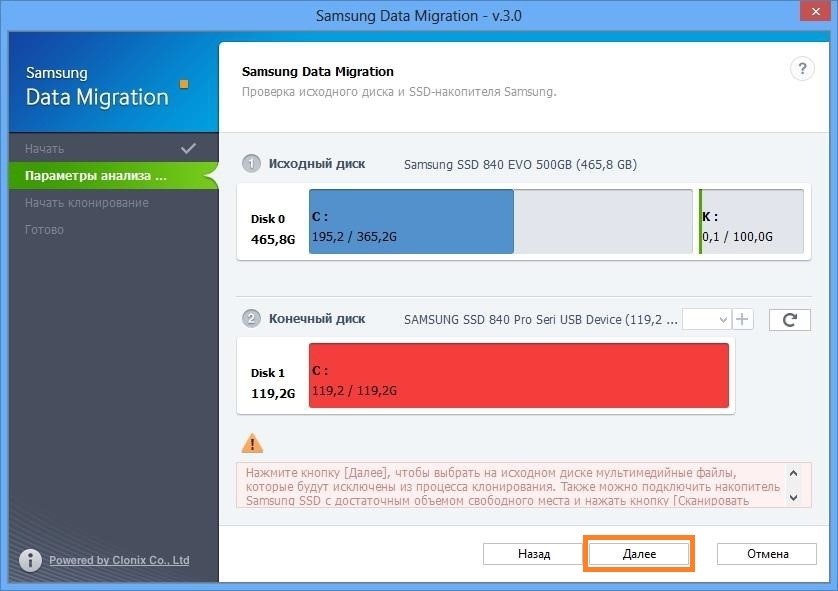Click the checkmark icon next to Начать

188,148
